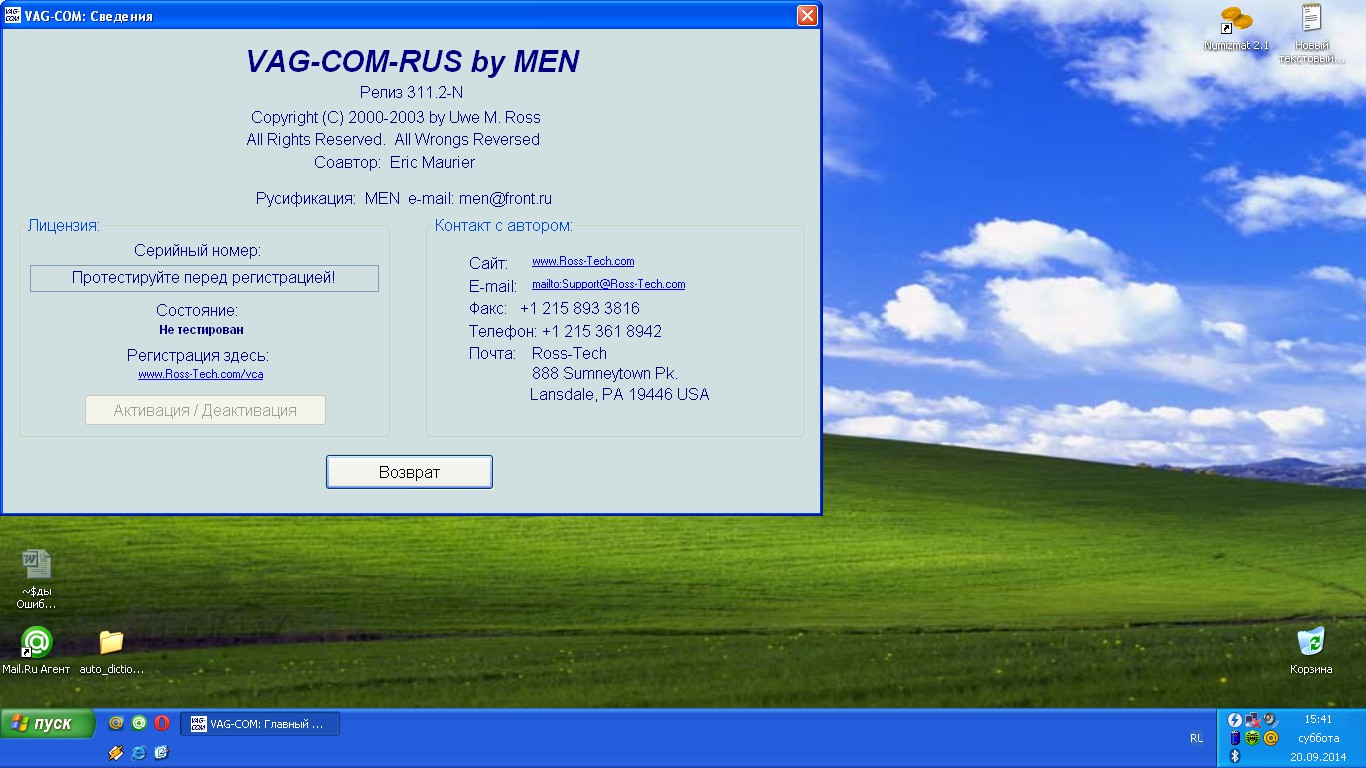Launch Opera from quick launch

tap(162, 723)
